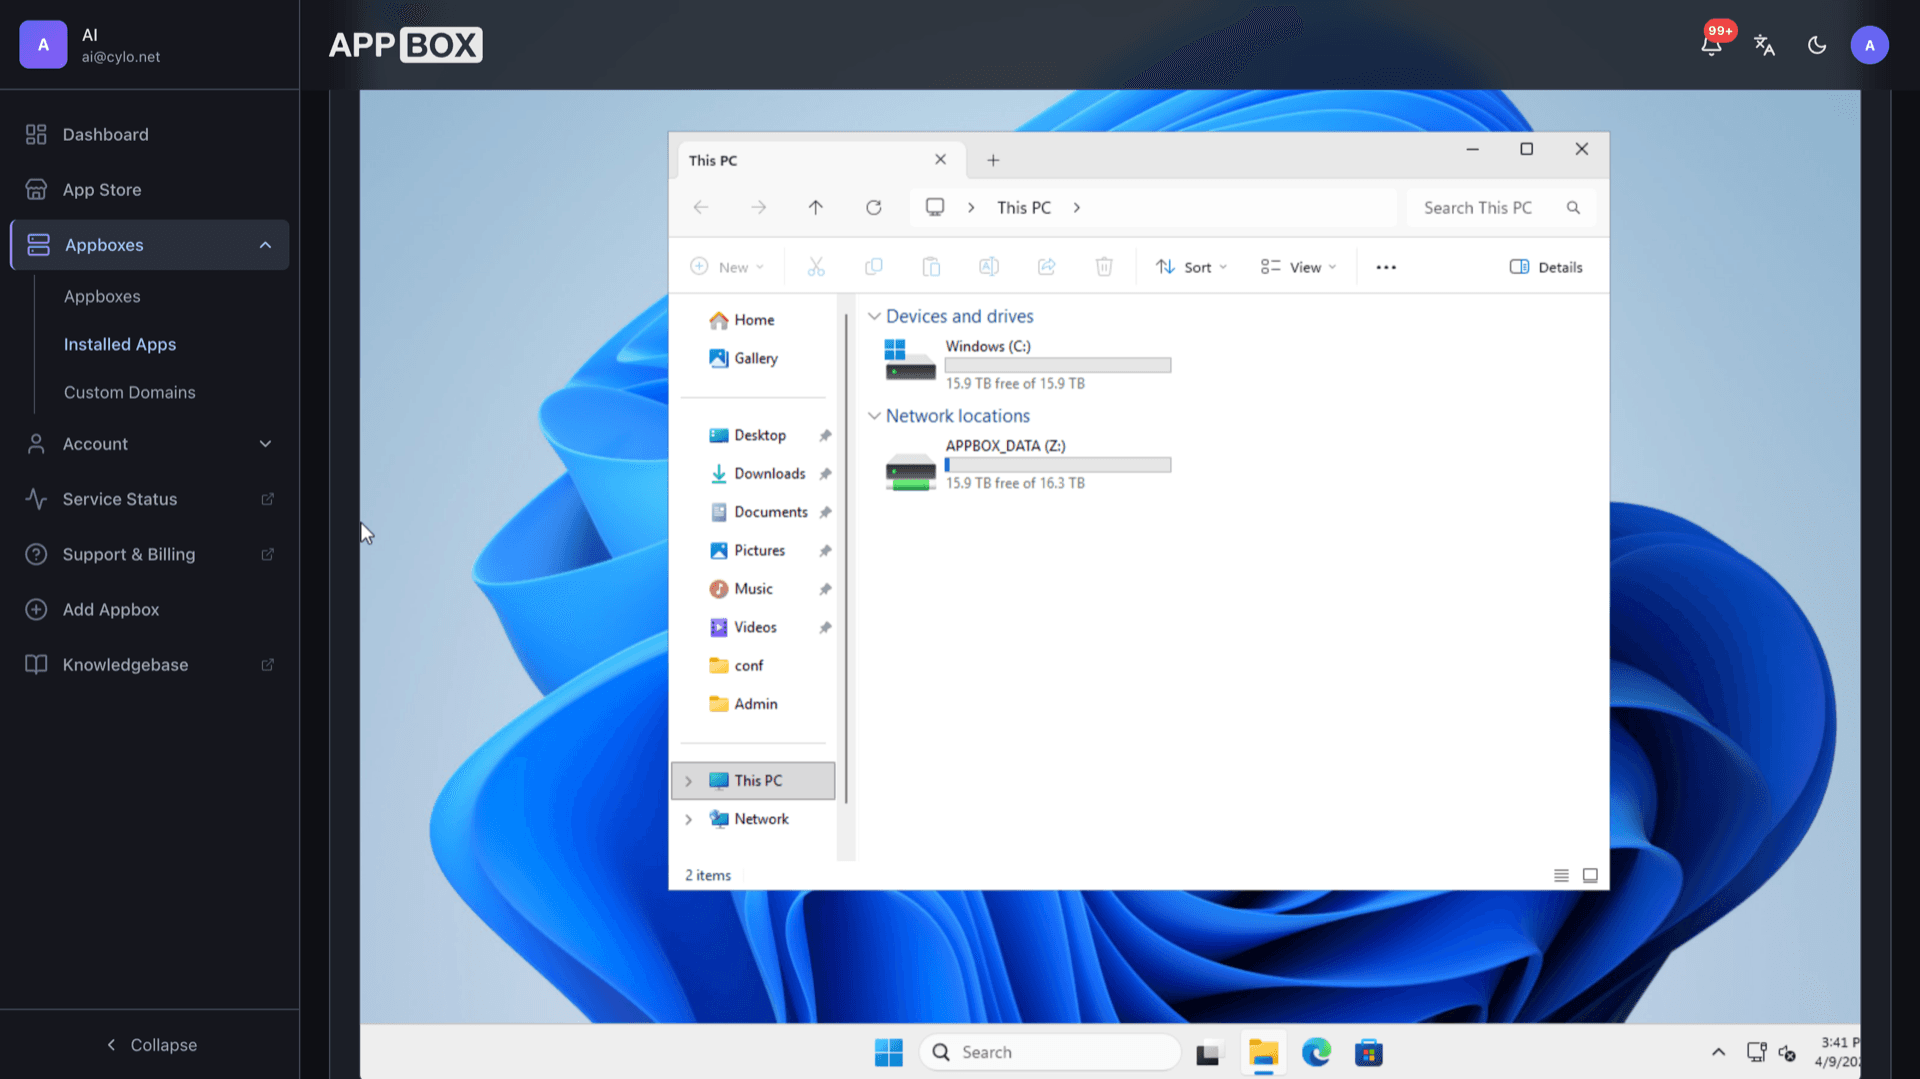
Task: Select Installed Apps in the sidebar
Action: point(120,344)
